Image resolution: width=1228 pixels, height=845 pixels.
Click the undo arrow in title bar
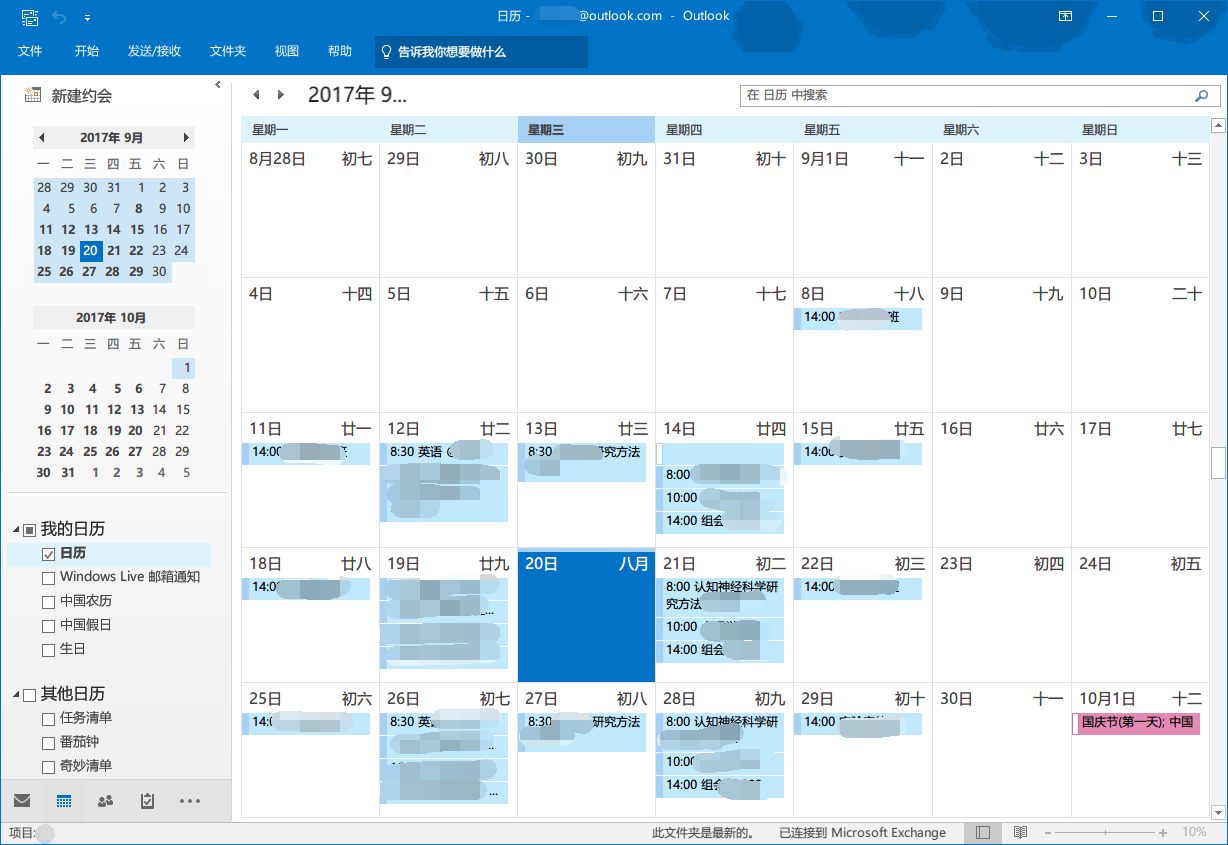coord(59,17)
